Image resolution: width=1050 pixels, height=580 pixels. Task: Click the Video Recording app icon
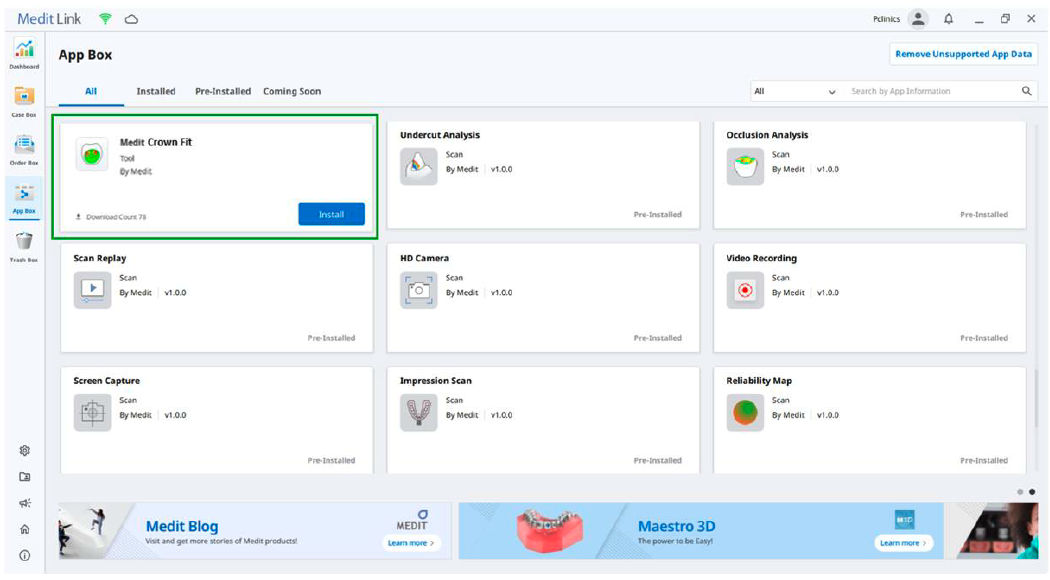coord(745,289)
